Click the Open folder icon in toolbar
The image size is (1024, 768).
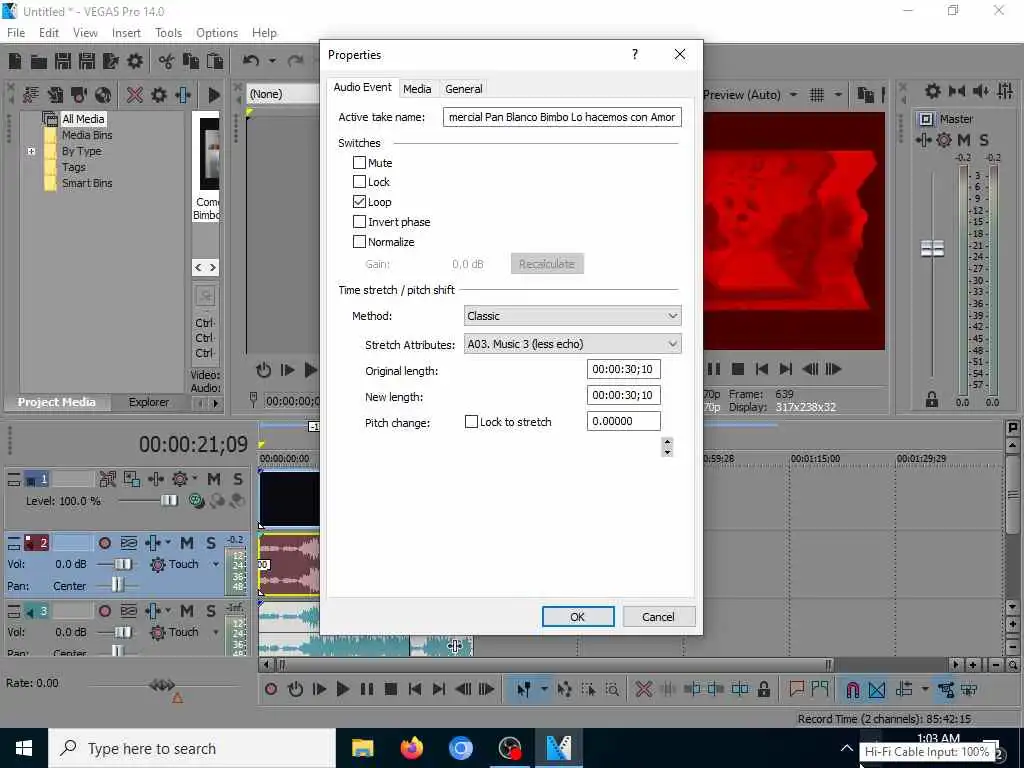[39, 61]
